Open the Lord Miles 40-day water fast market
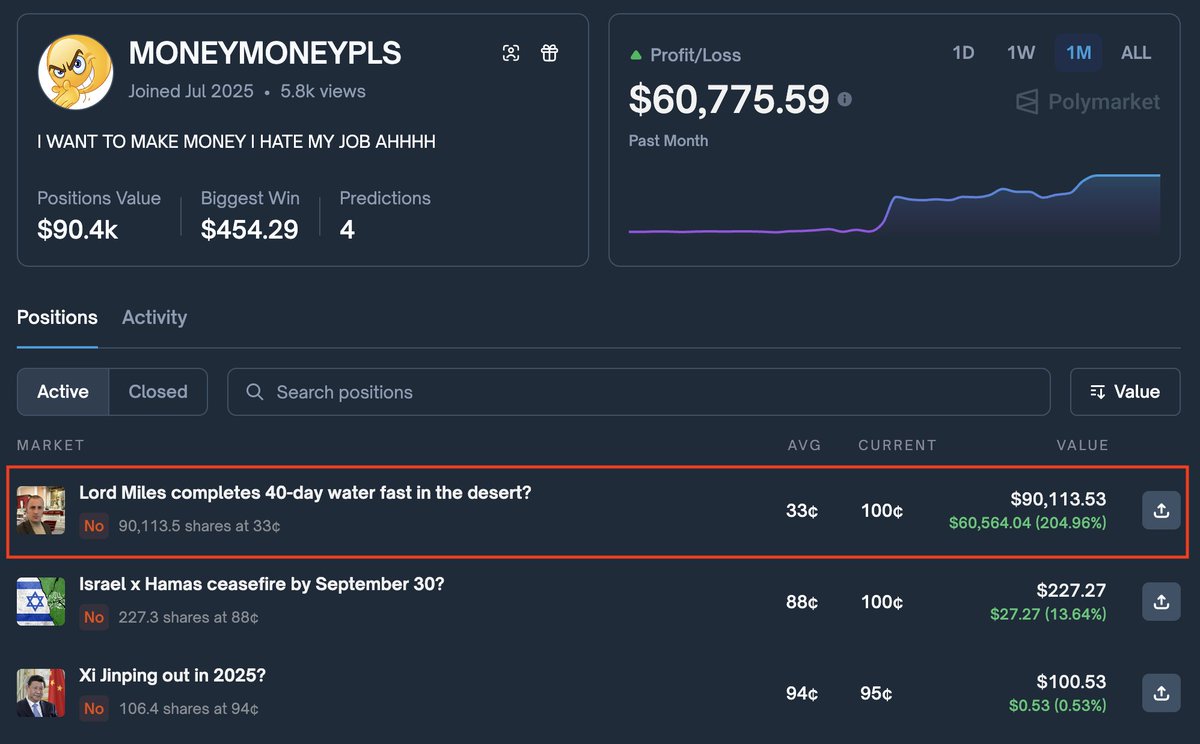 tap(305, 493)
